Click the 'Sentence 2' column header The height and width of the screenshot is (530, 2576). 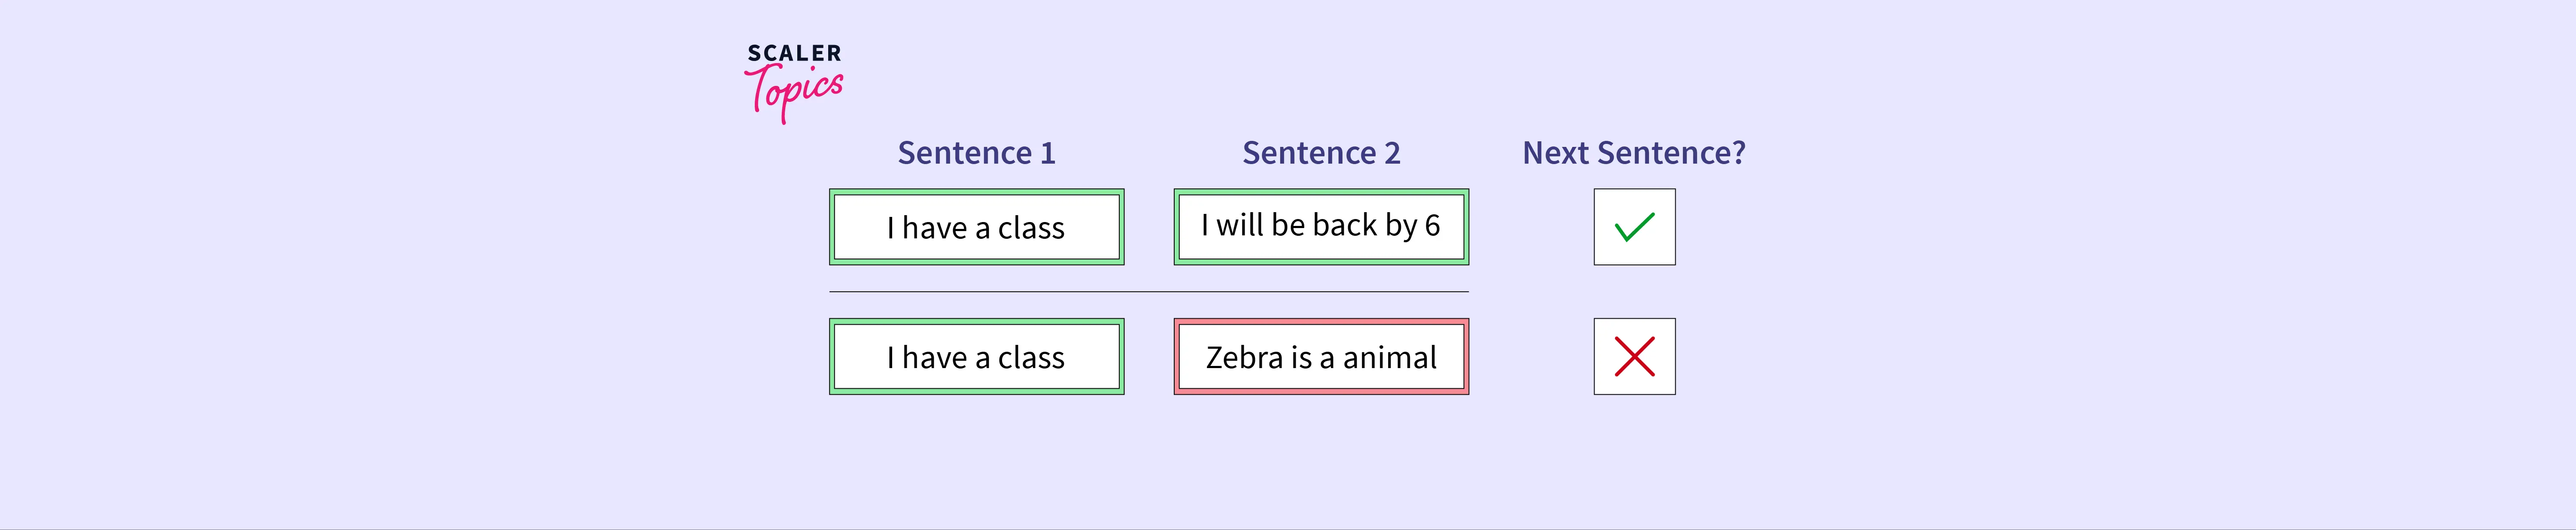(x=1321, y=153)
